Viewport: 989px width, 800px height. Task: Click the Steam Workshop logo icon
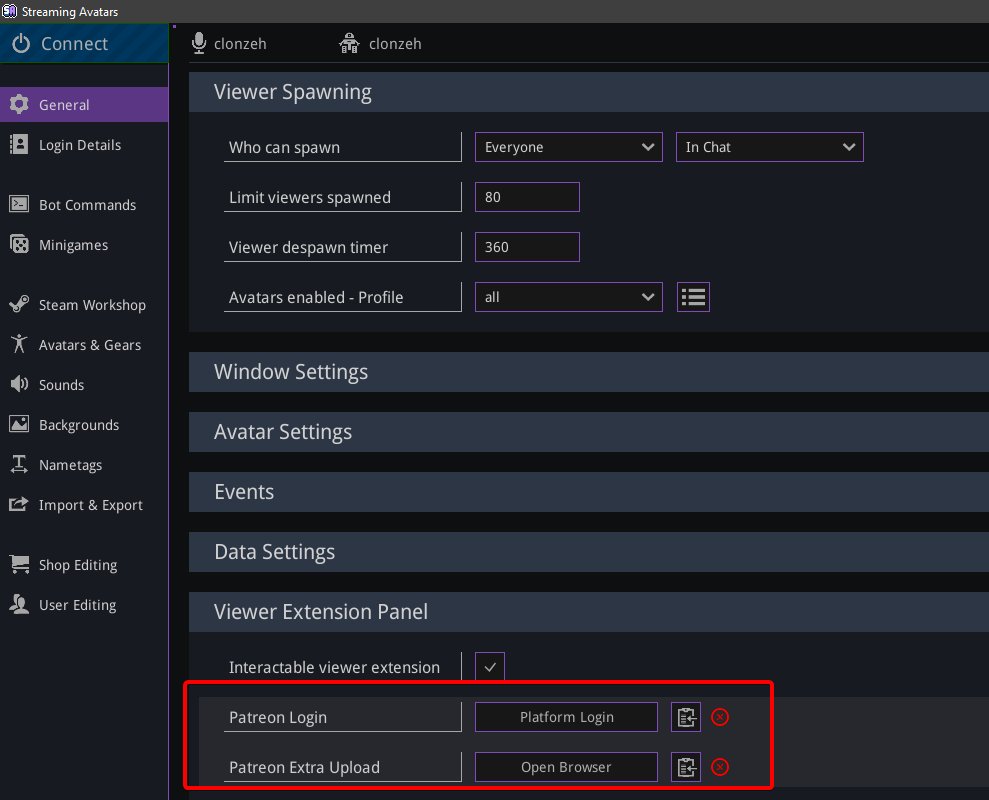click(19, 304)
